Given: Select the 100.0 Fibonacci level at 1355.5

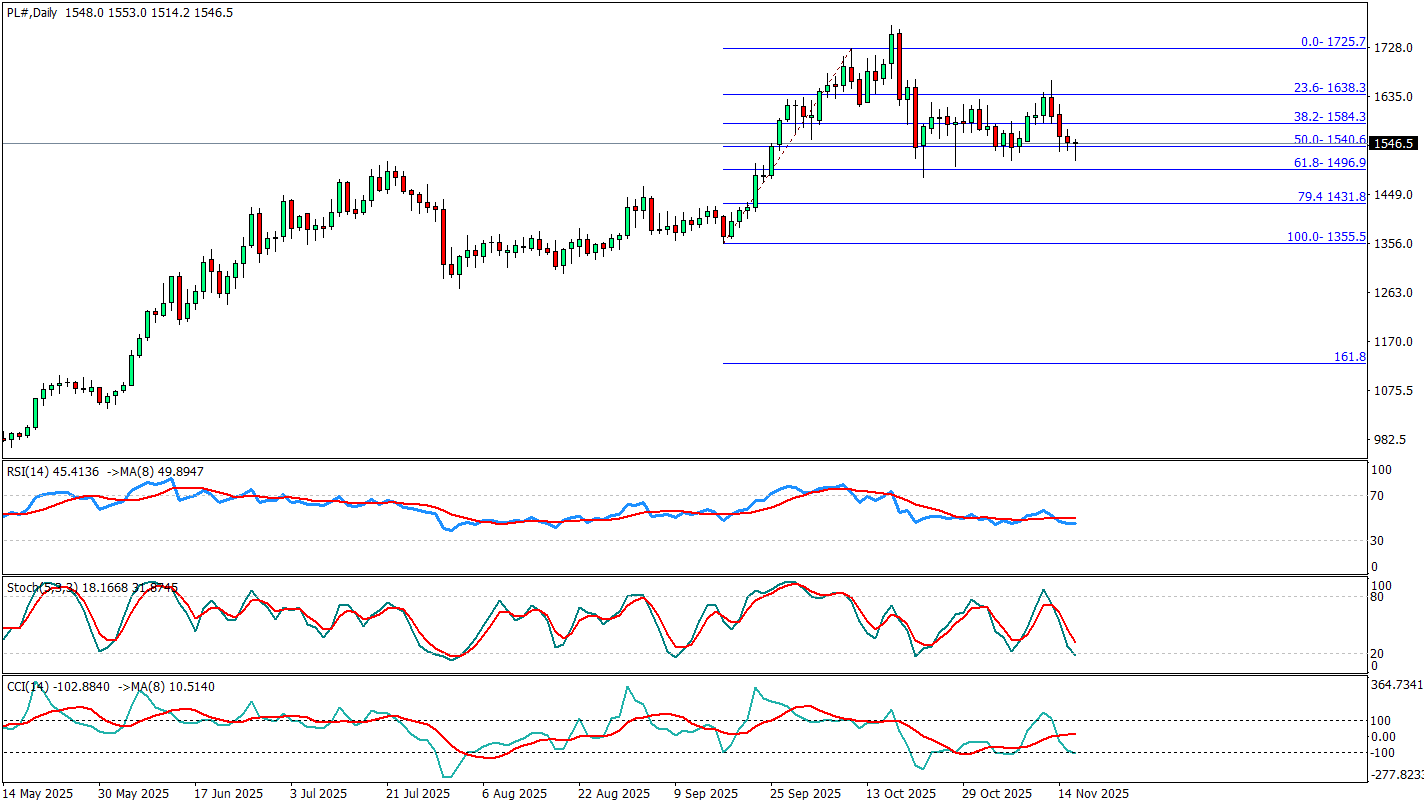Looking at the screenshot, I should click(x=1325, y=237).
